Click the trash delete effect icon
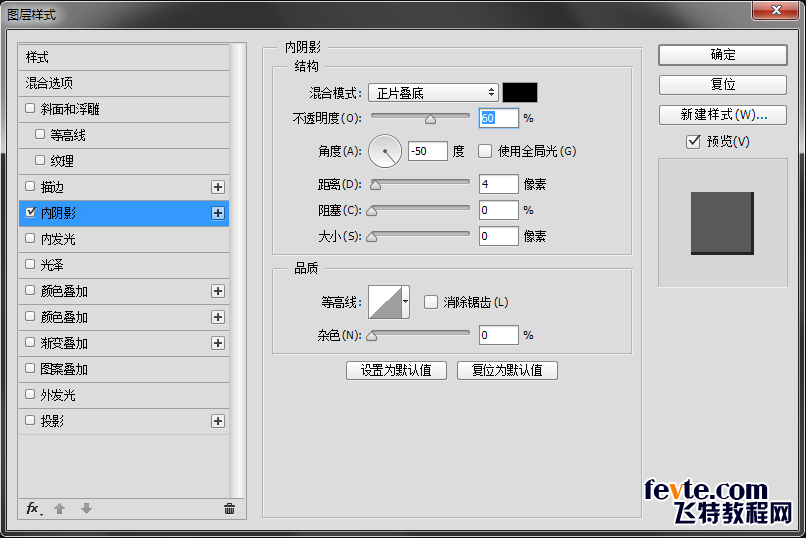 229,509
